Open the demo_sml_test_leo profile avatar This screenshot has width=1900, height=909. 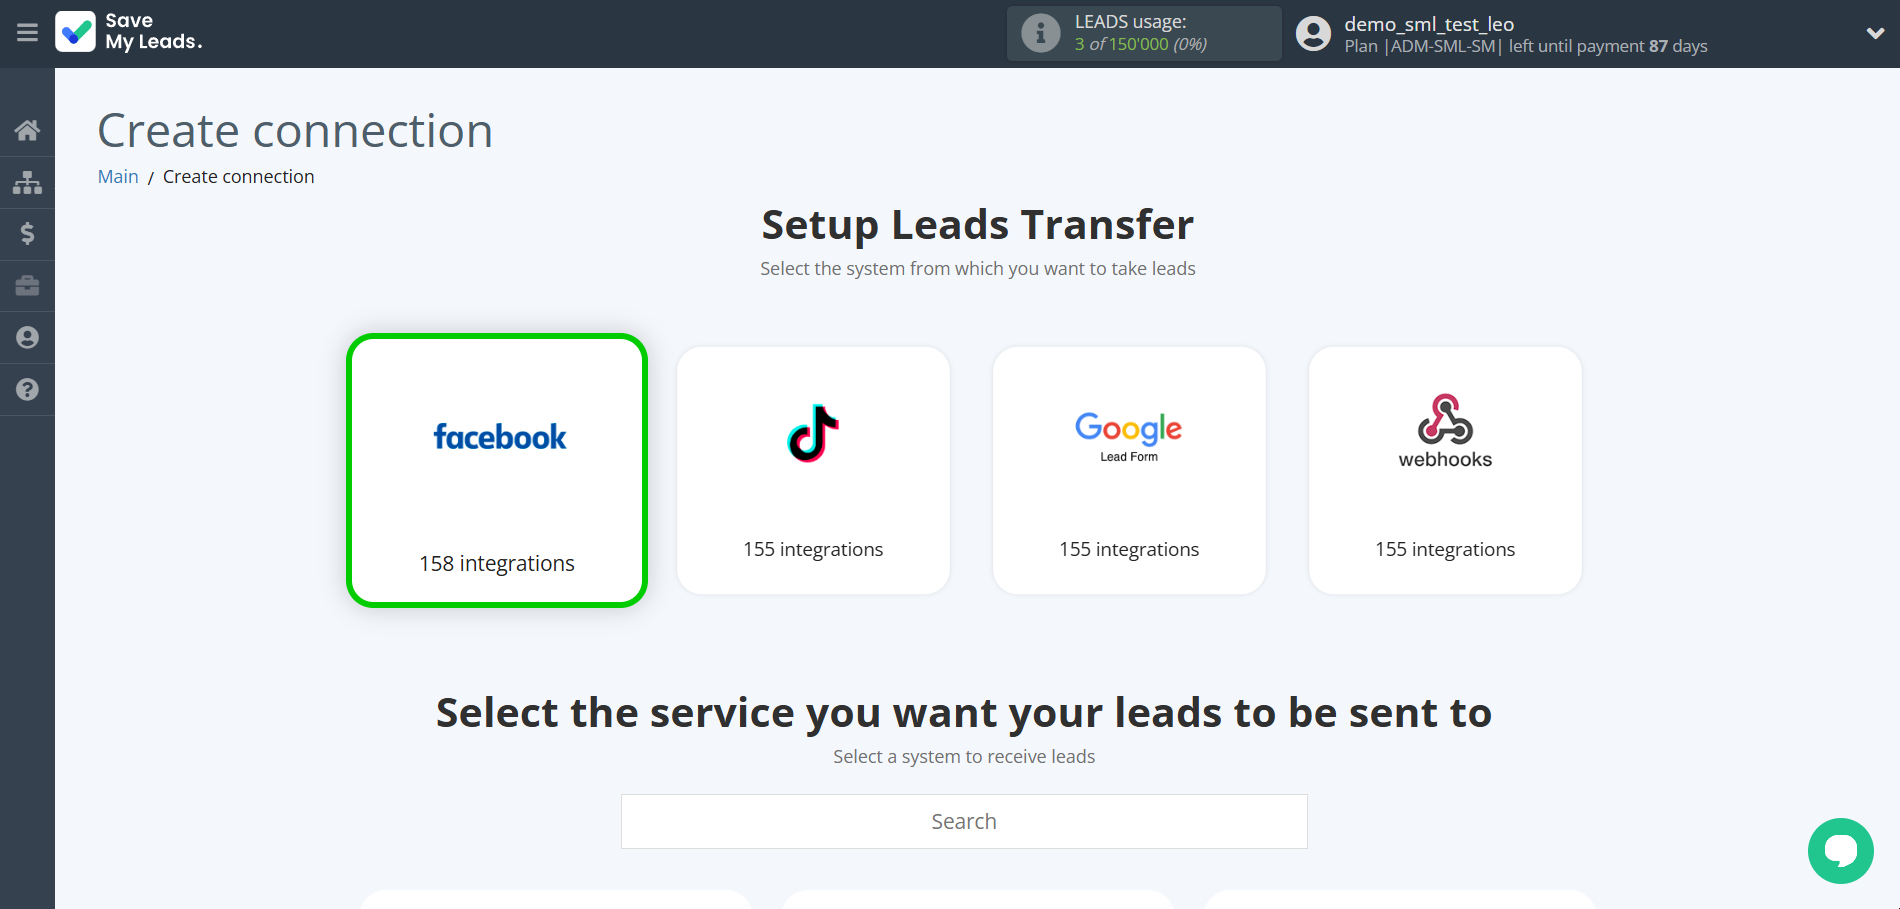pyautogui.click(x=1313, y=33)
